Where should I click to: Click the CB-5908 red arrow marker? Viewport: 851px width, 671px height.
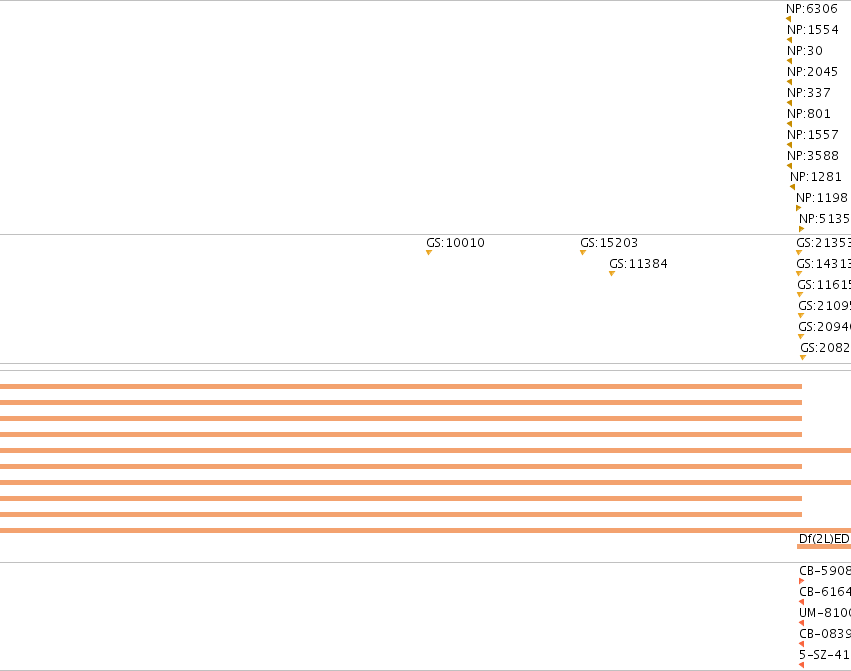pos(802,581)
